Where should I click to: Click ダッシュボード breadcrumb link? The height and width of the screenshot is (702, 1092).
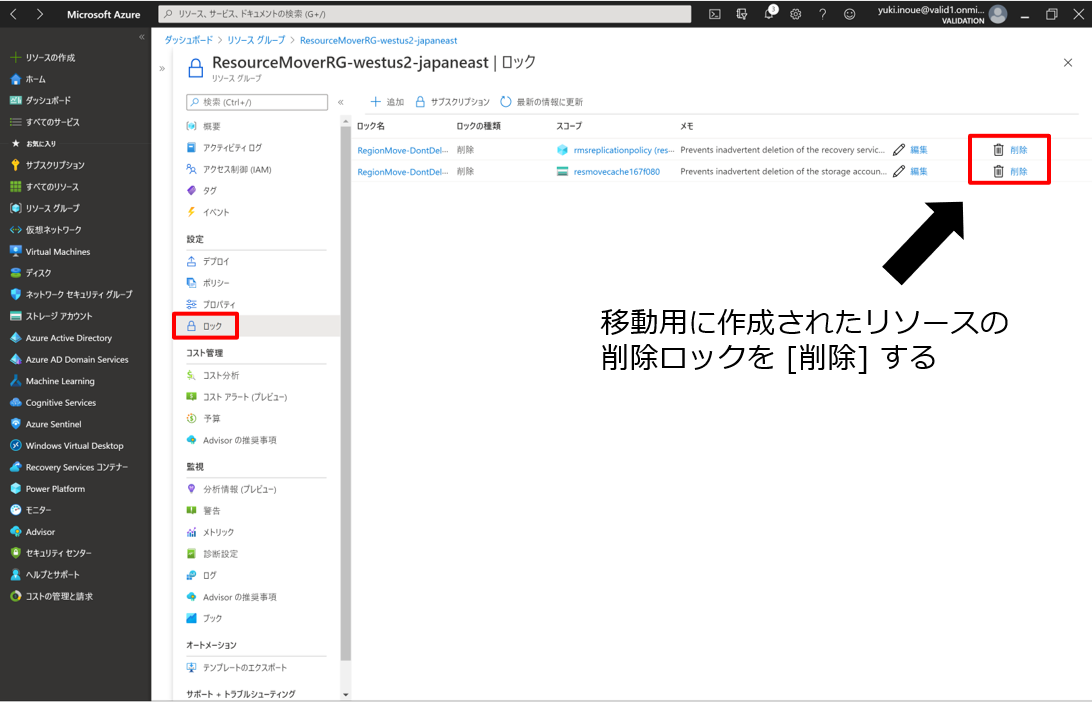pyautogui.click(x=189, y=40)
